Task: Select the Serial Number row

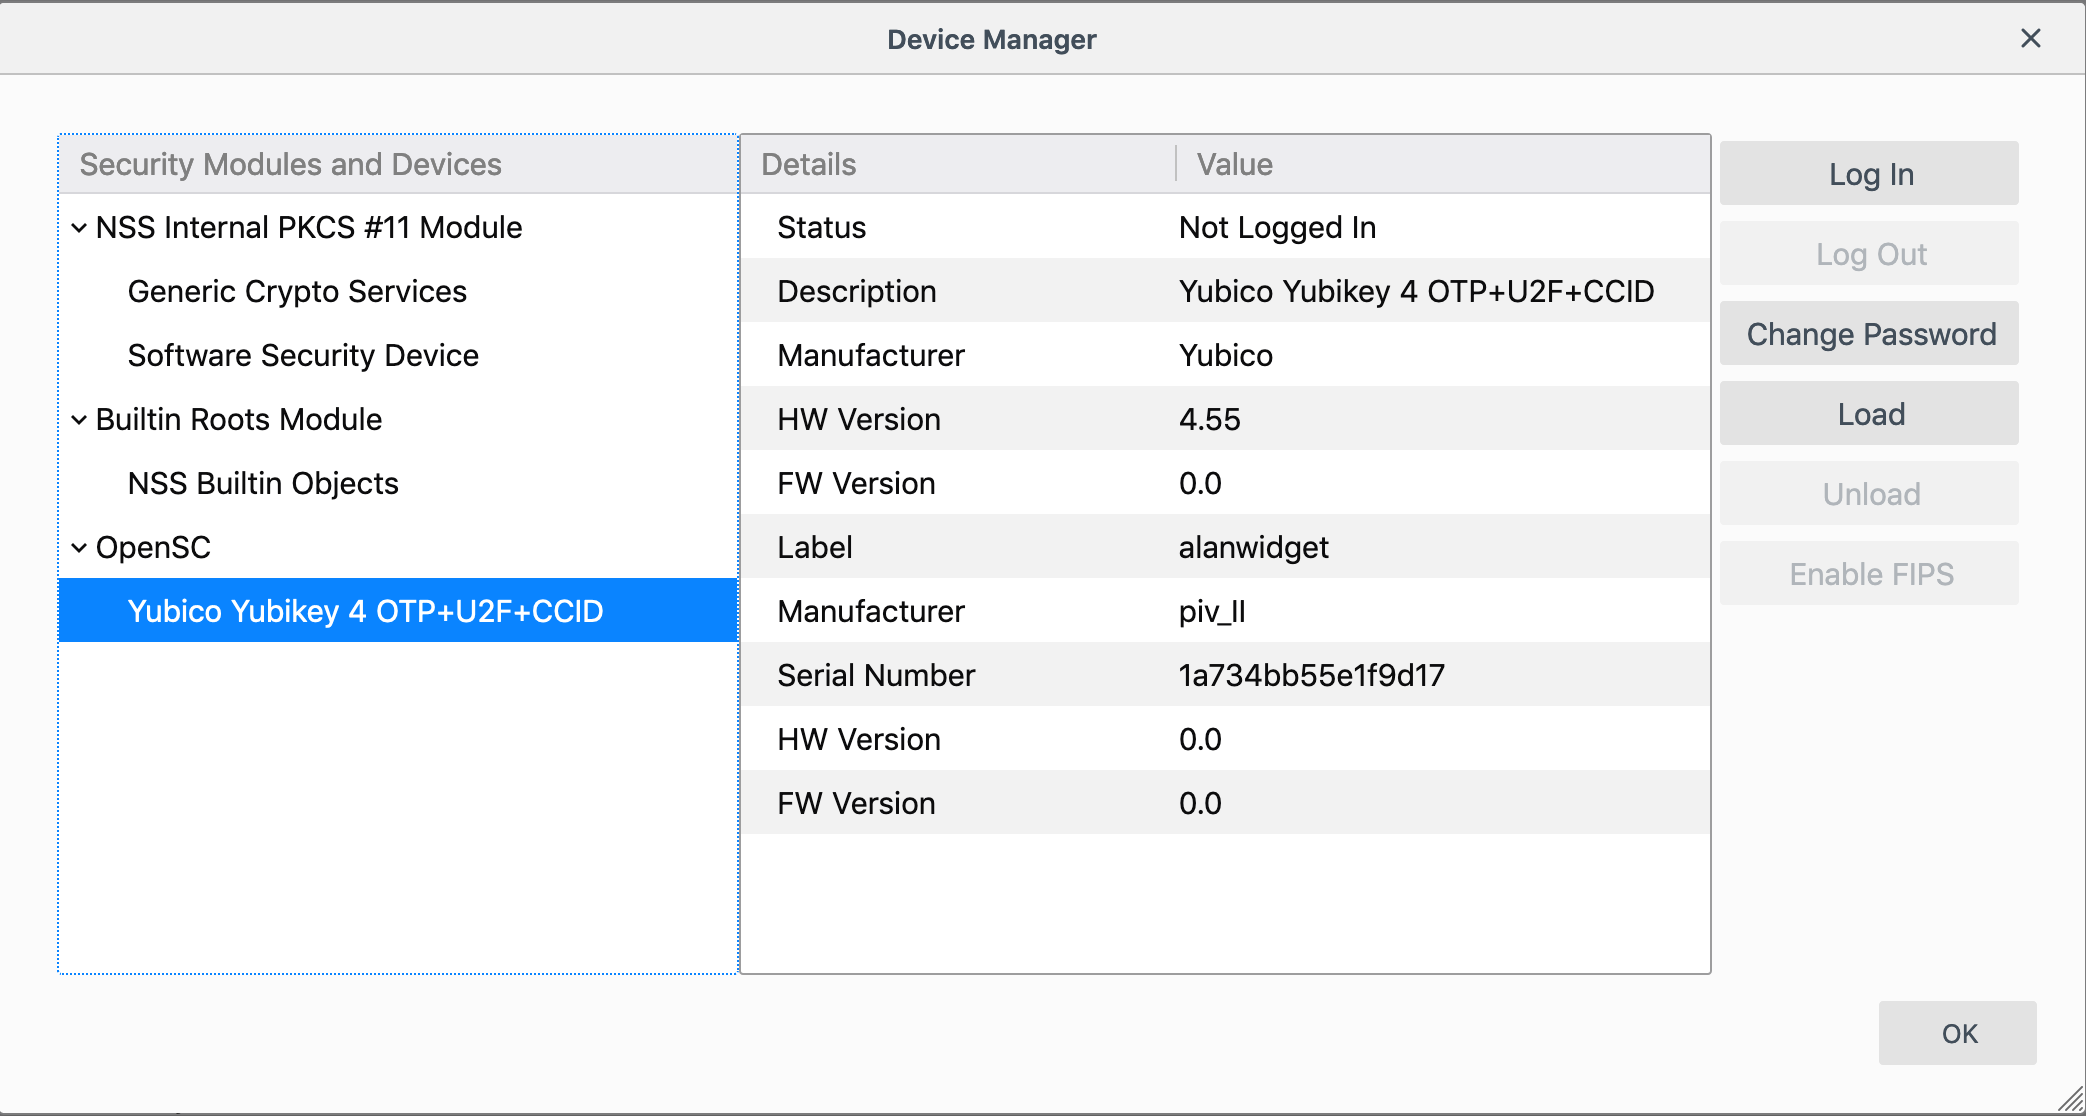Action: coord(1224,675)
